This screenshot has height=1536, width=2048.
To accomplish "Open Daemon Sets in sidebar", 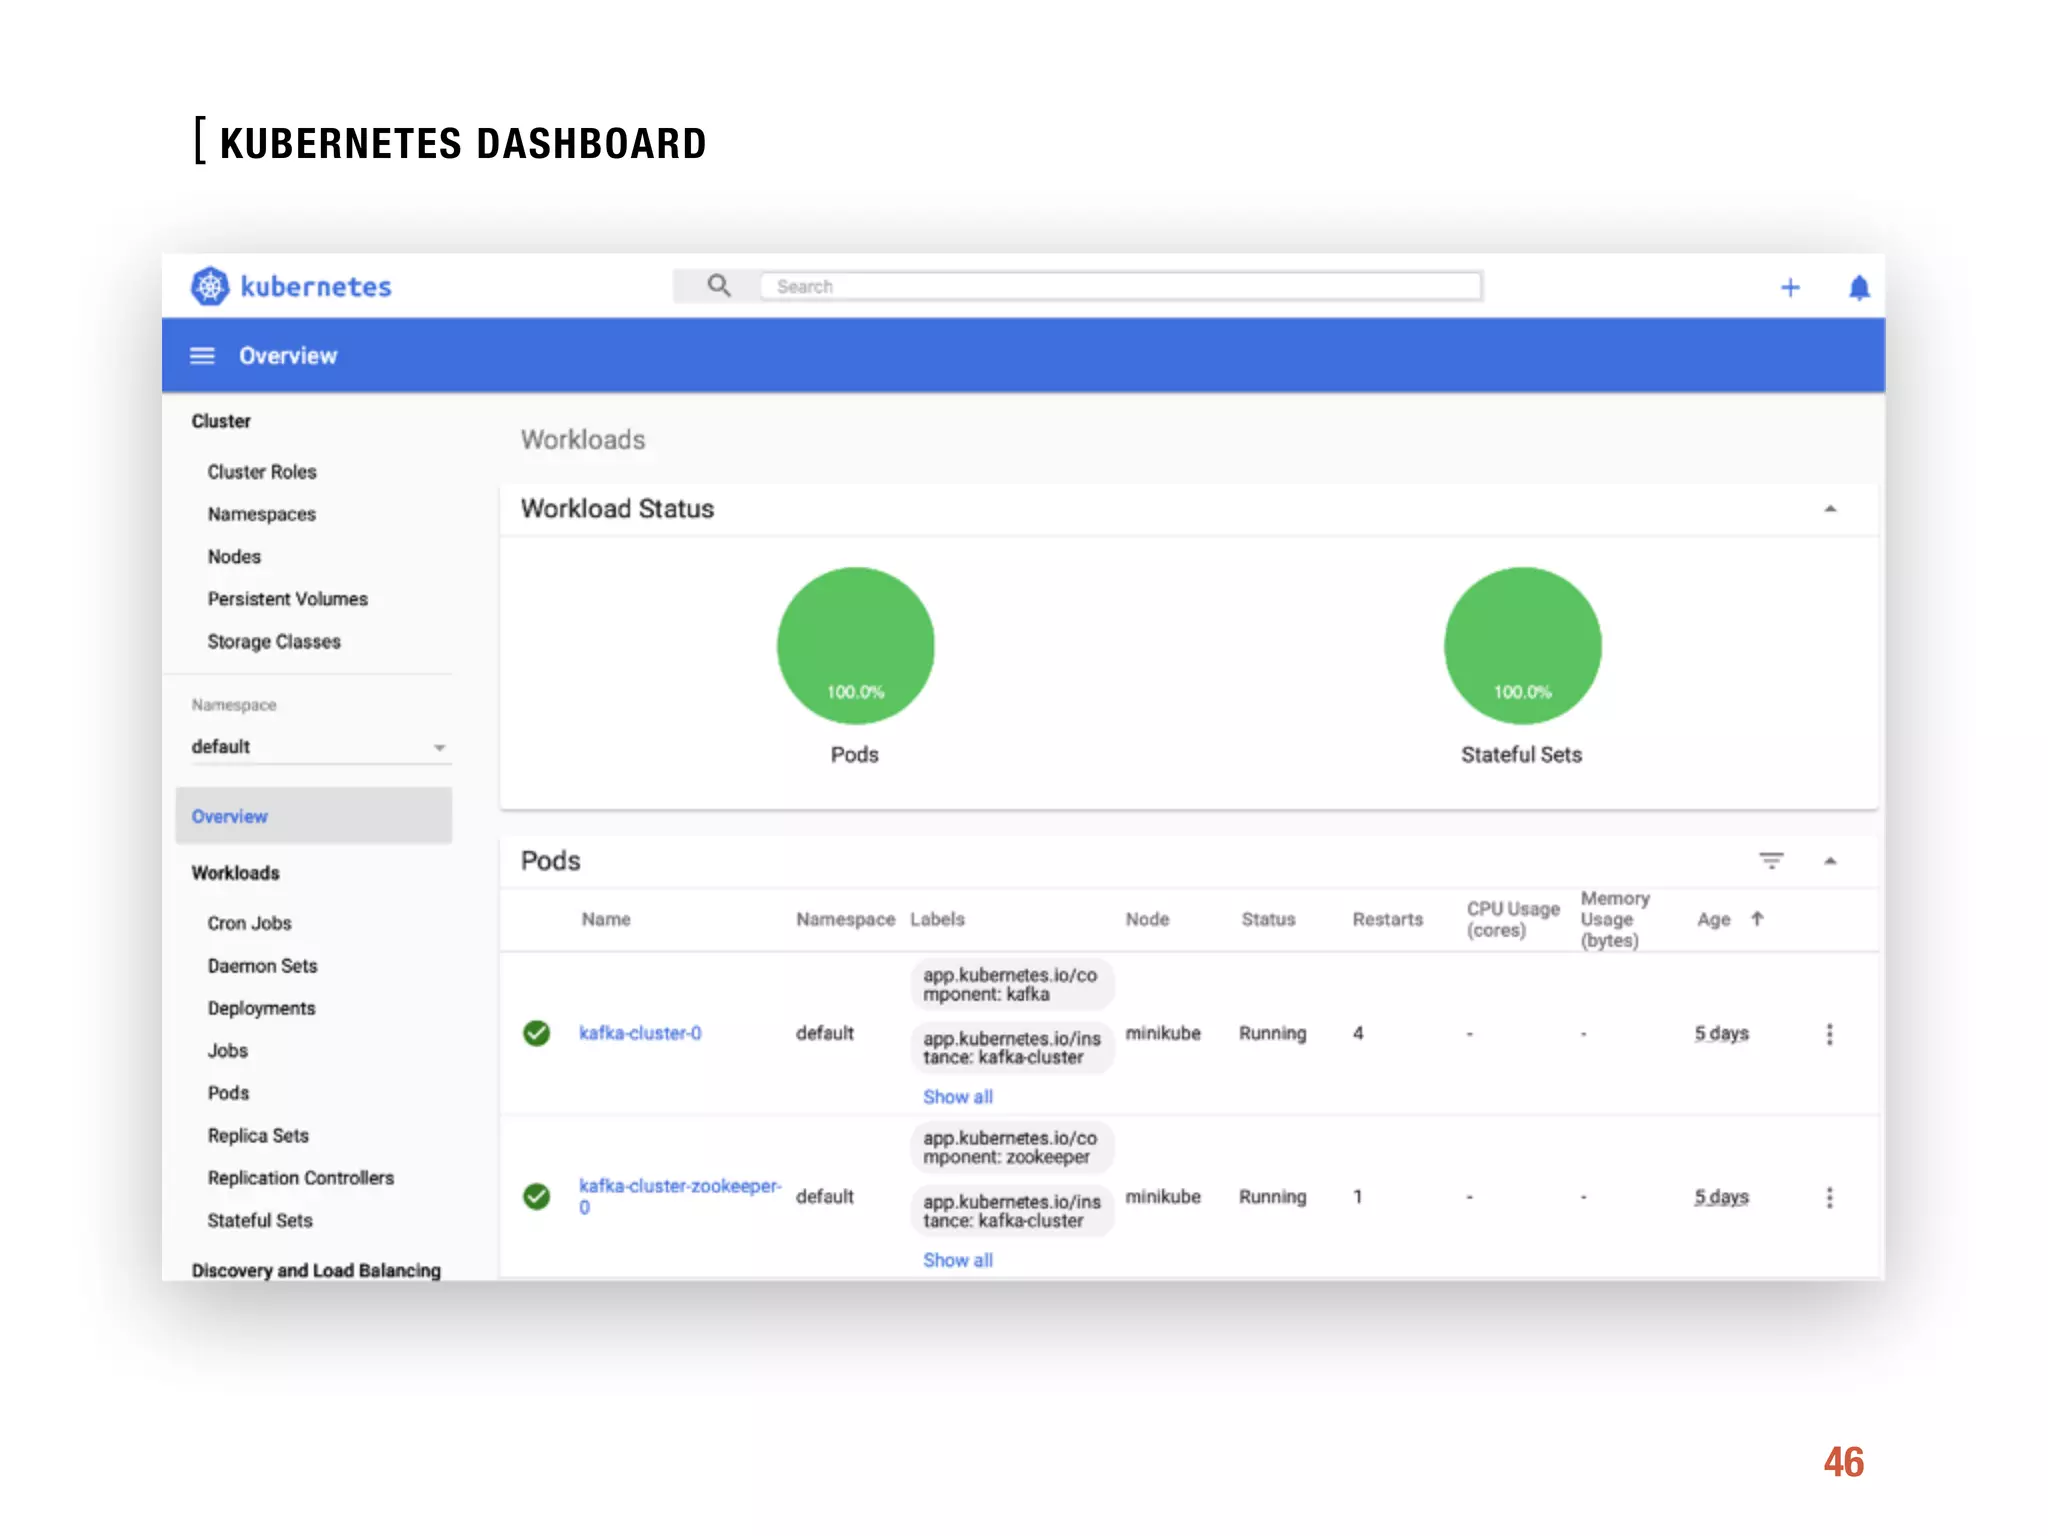I will pyautogui.click(x=262, y=966).
